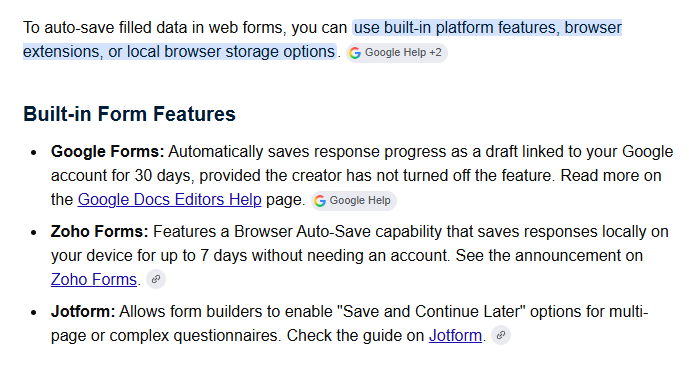Open the link icon chip after Zoho Forms

(x=156, y=279)
